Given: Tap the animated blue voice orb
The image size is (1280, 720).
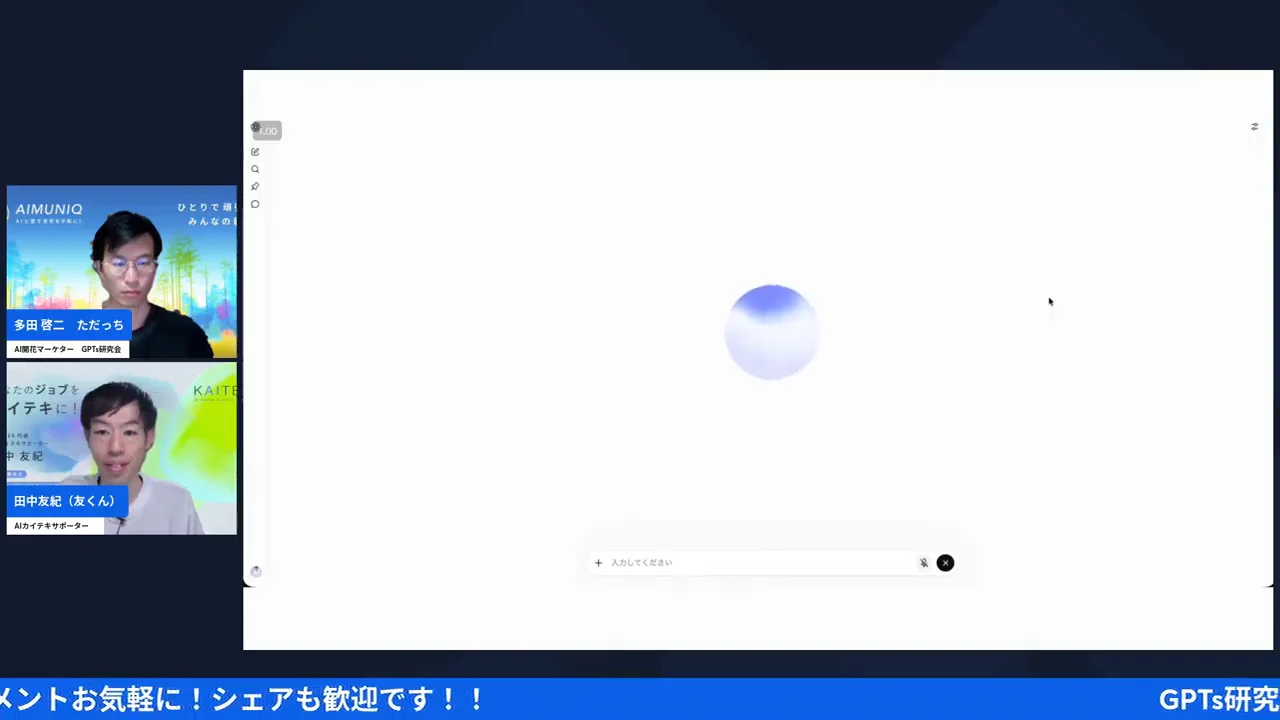Looking at the screenshot, I should coord(771,332).
